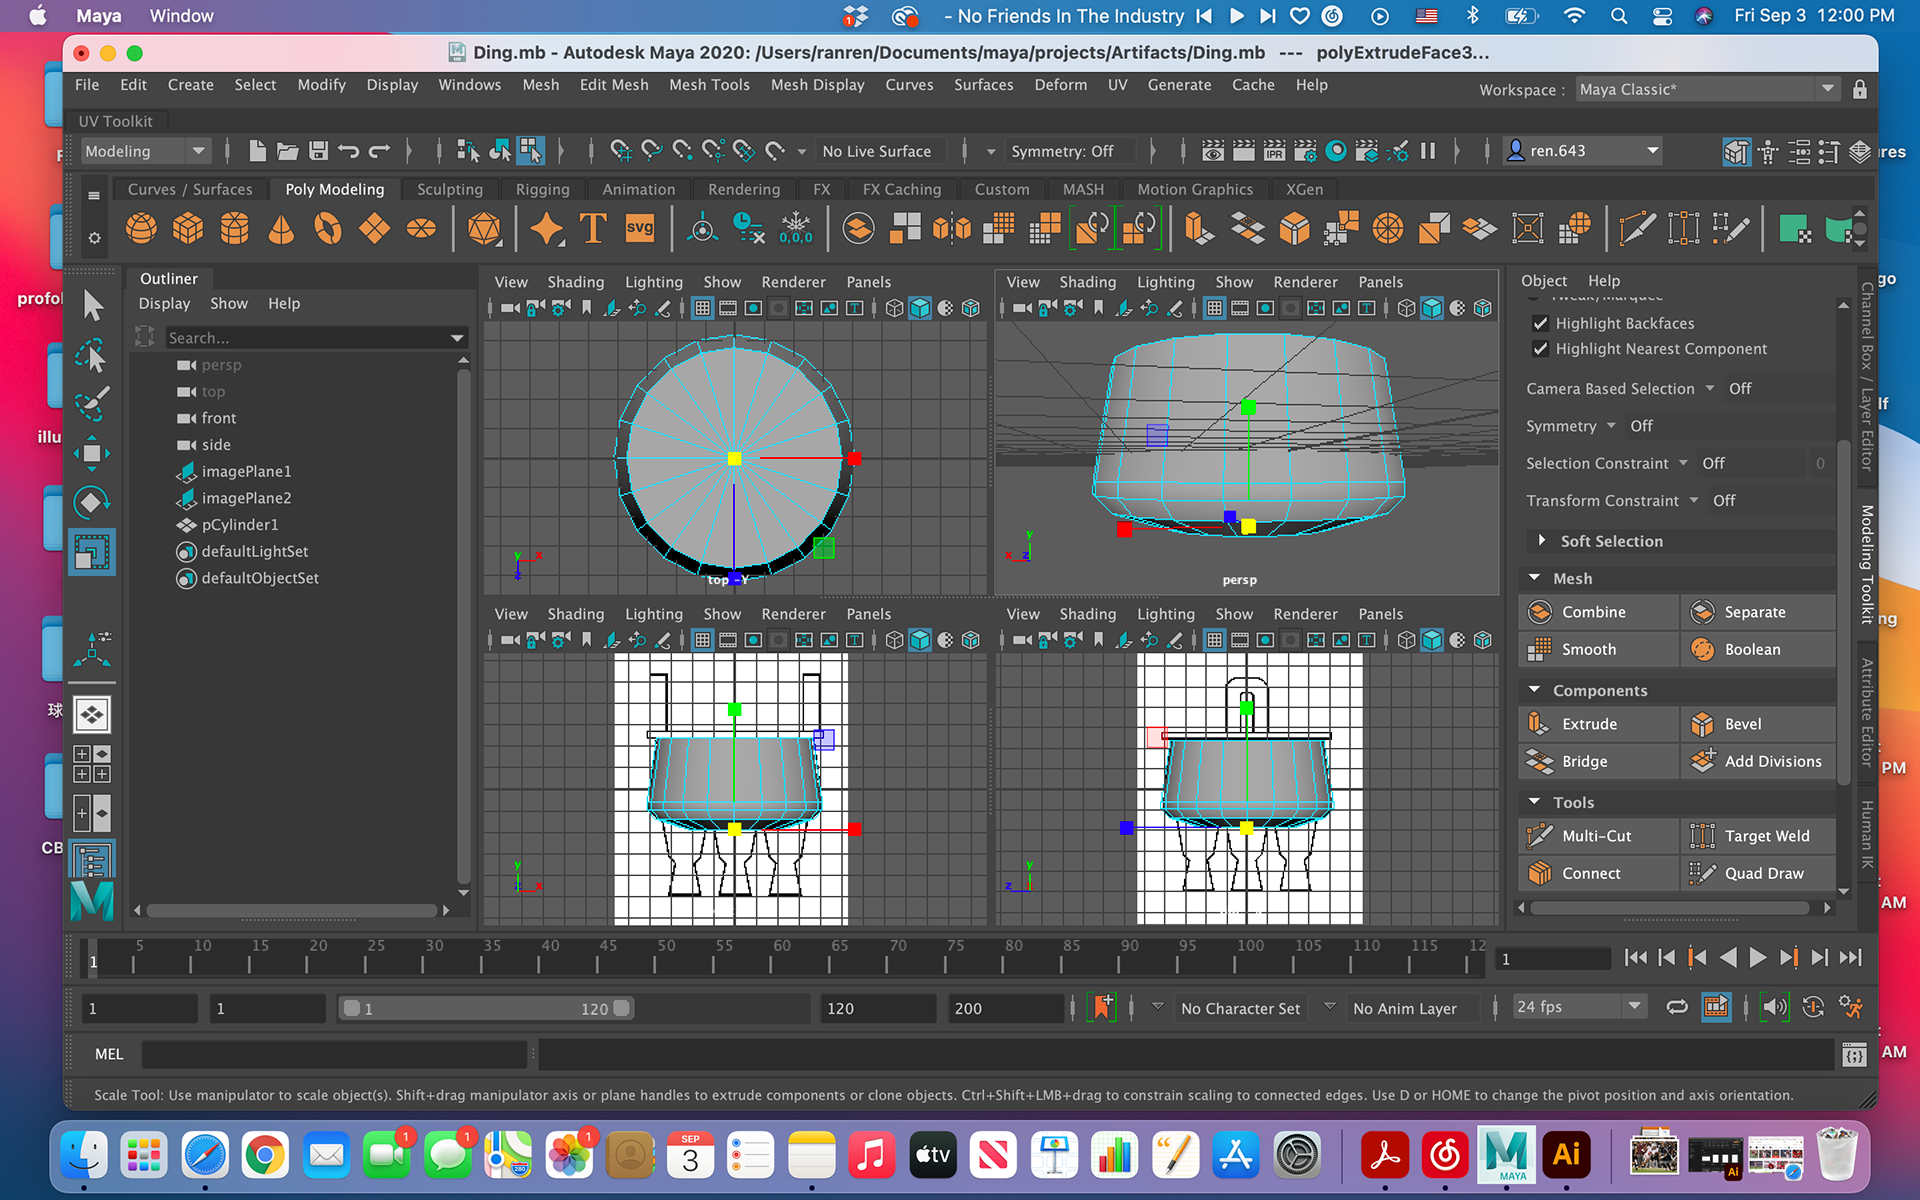Toggle the pause viewport button
Viewport: 1920px width, 1200px height.
click(1428, 151)
